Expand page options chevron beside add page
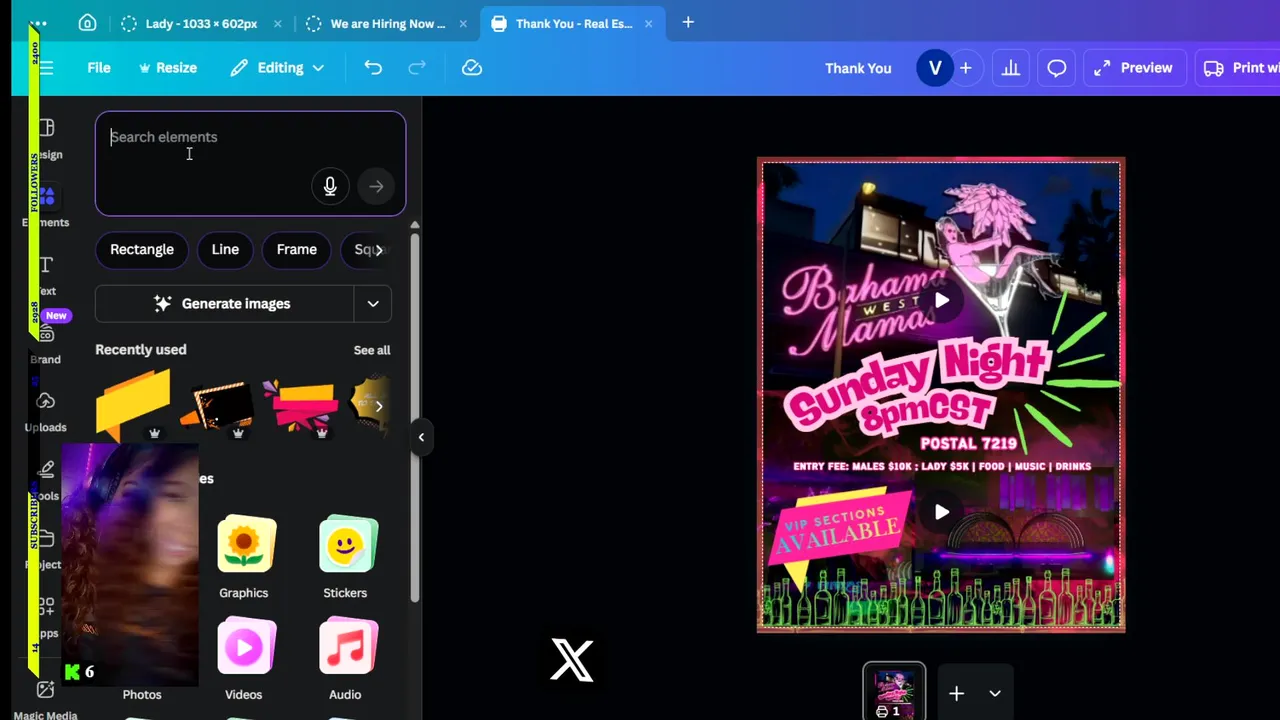This screenshot has height=720, width=1280. (995, 693)
